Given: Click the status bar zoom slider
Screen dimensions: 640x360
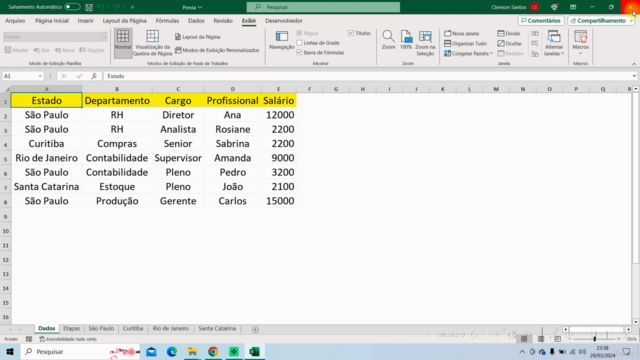Looking at the screenshot, I should point(595,339).
